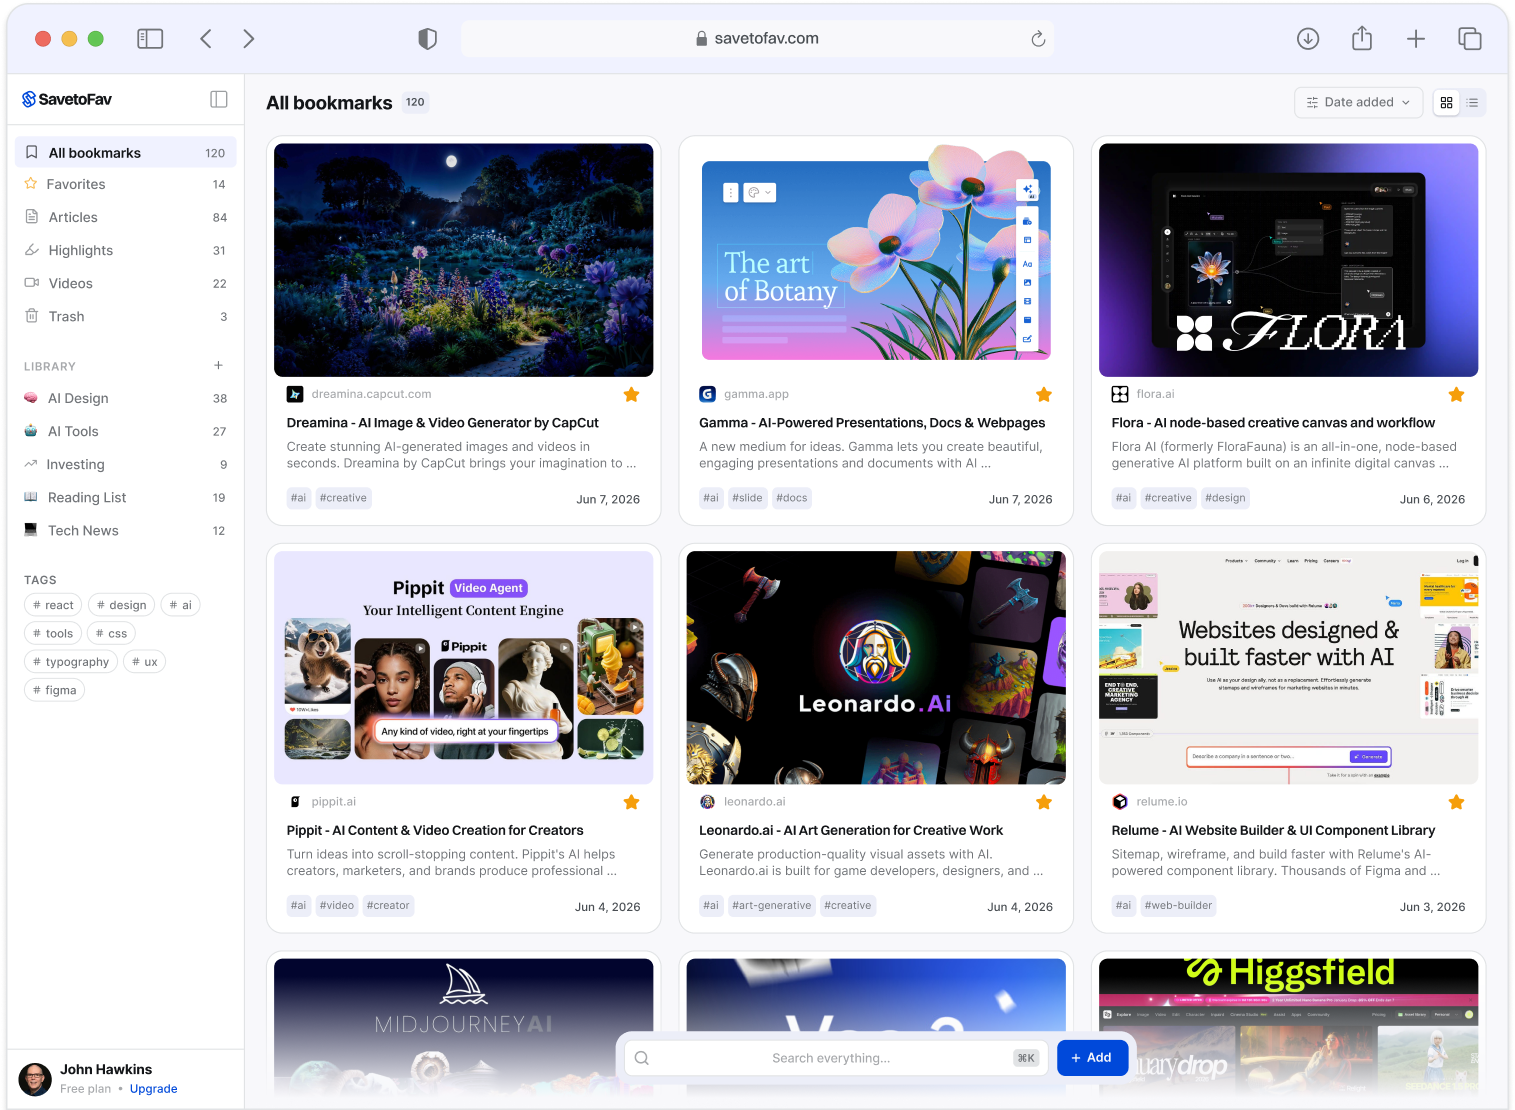Image resolution: width=1515 pixels, height=1110 pixels.
Task: Open the Relume bookmark title
Action: 1273,830
